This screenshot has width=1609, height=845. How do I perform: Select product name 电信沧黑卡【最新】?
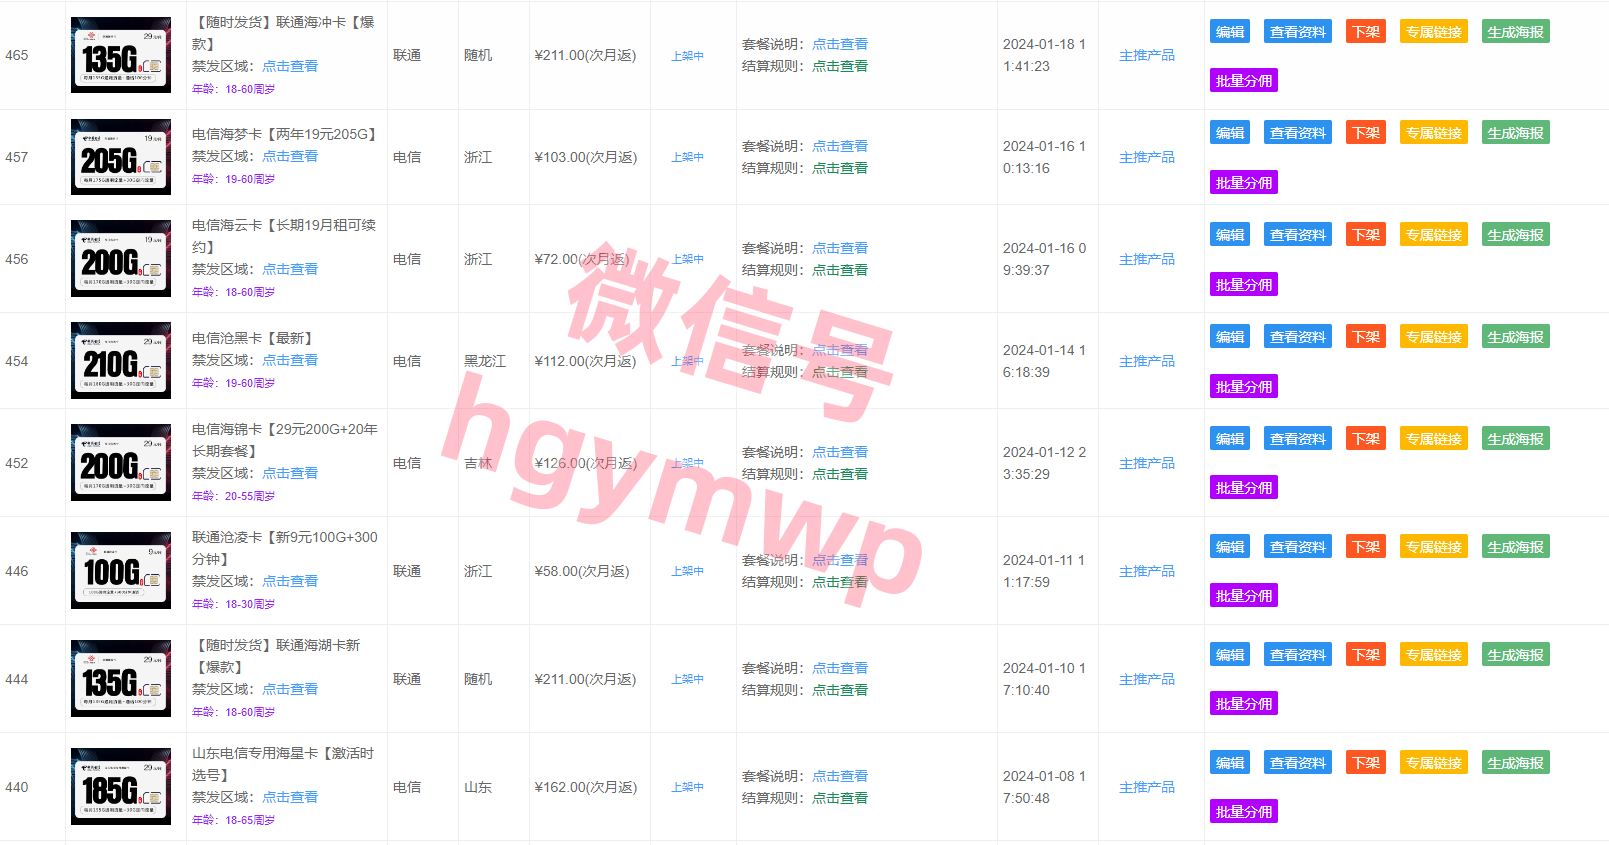[x=254, y=338]
